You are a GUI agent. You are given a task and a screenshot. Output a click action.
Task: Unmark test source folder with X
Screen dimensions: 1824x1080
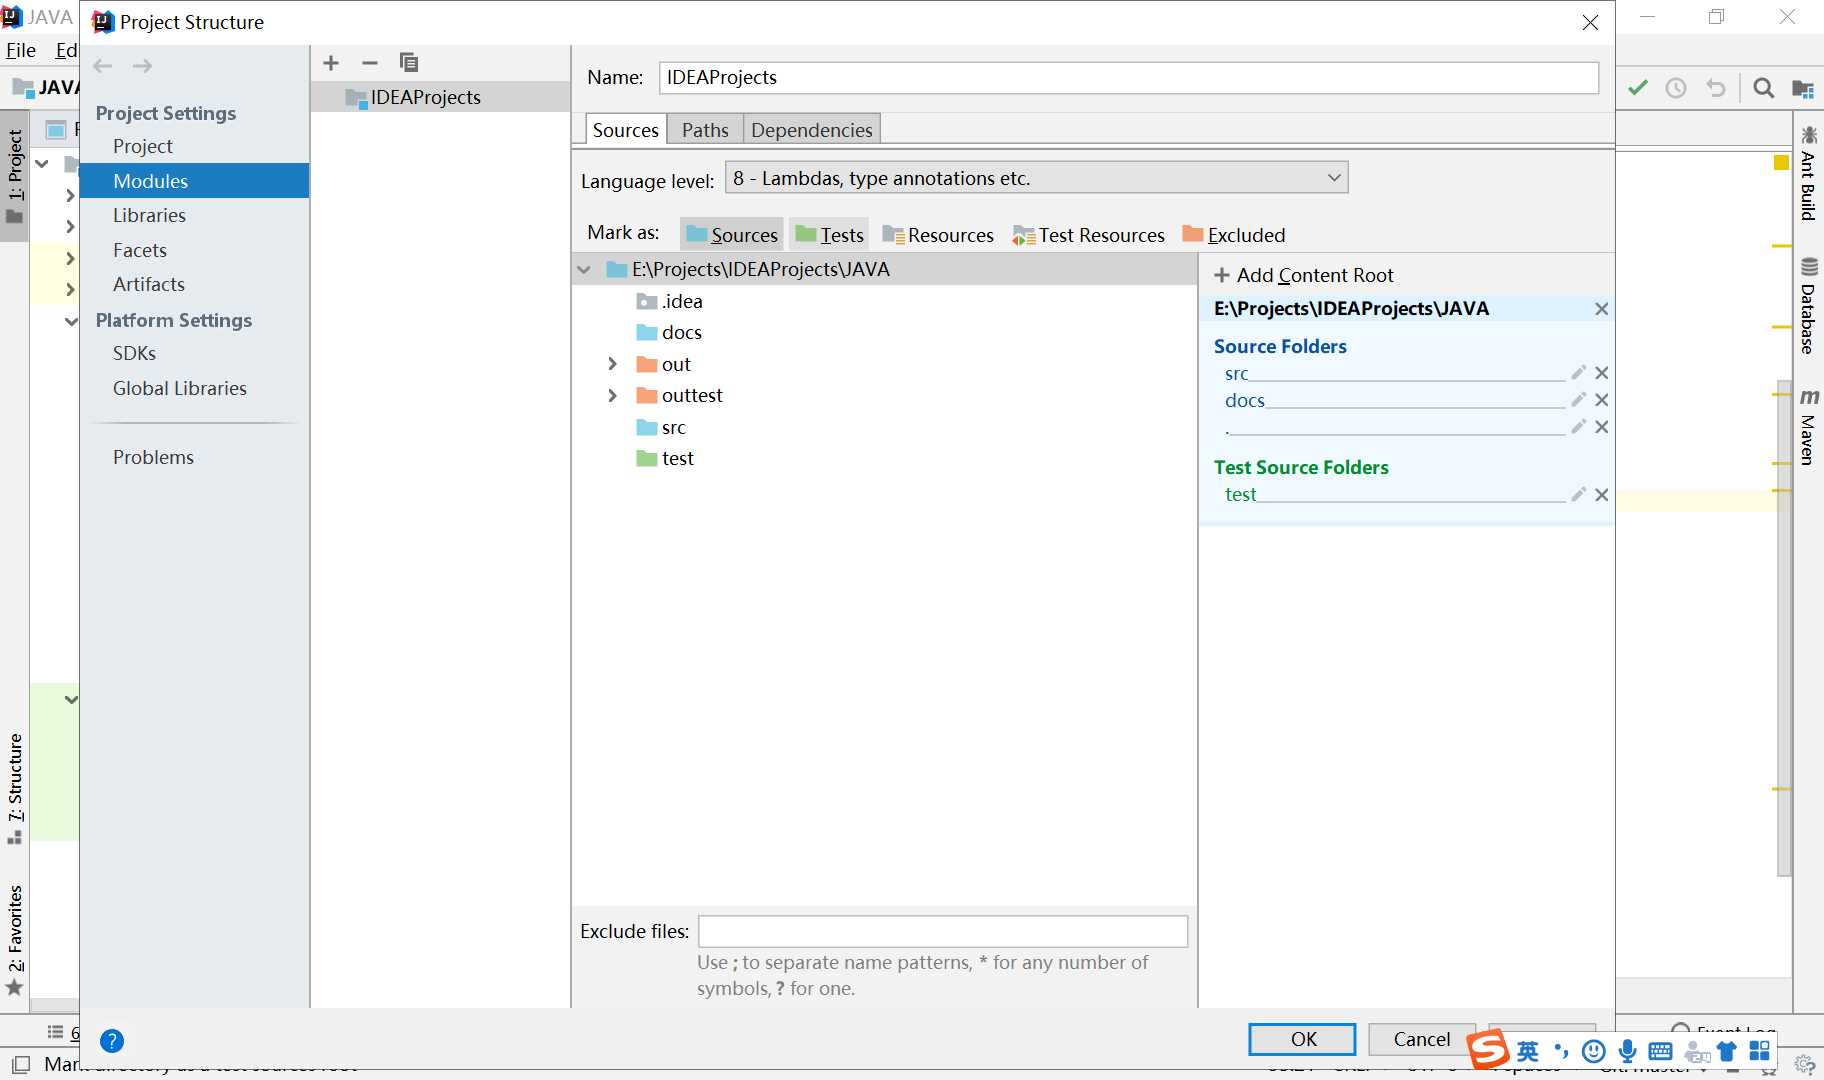pos(1602,495)
